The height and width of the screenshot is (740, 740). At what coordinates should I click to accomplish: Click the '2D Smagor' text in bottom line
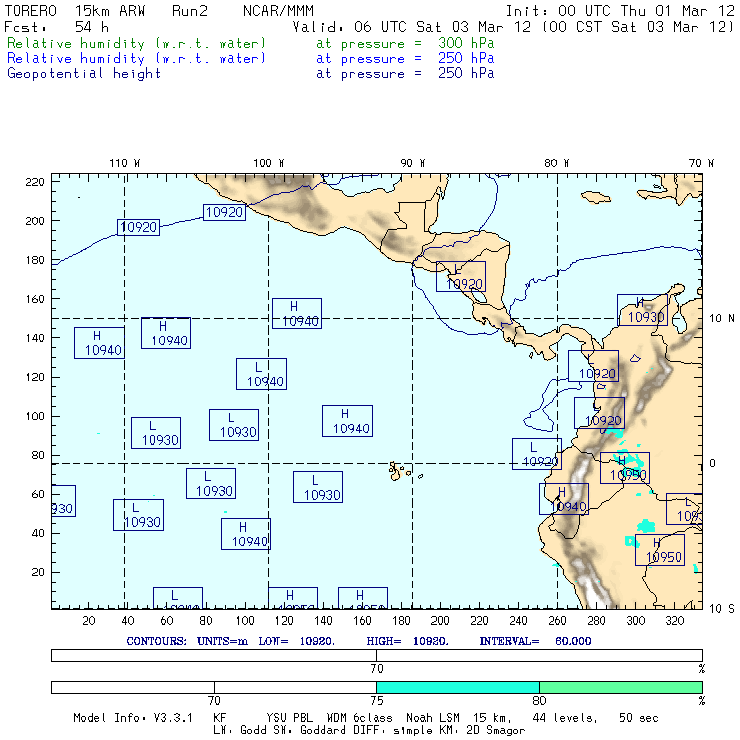tap(496, 731)
